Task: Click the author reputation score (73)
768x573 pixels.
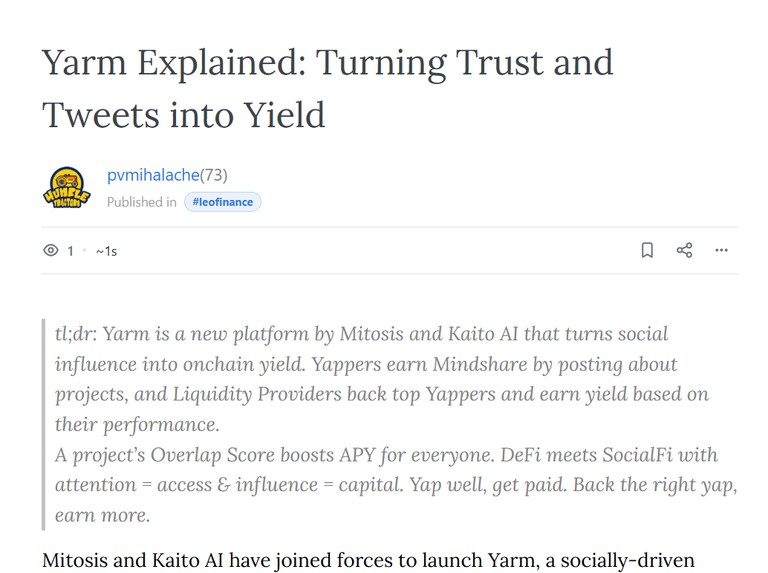Action: coord(214,175)
